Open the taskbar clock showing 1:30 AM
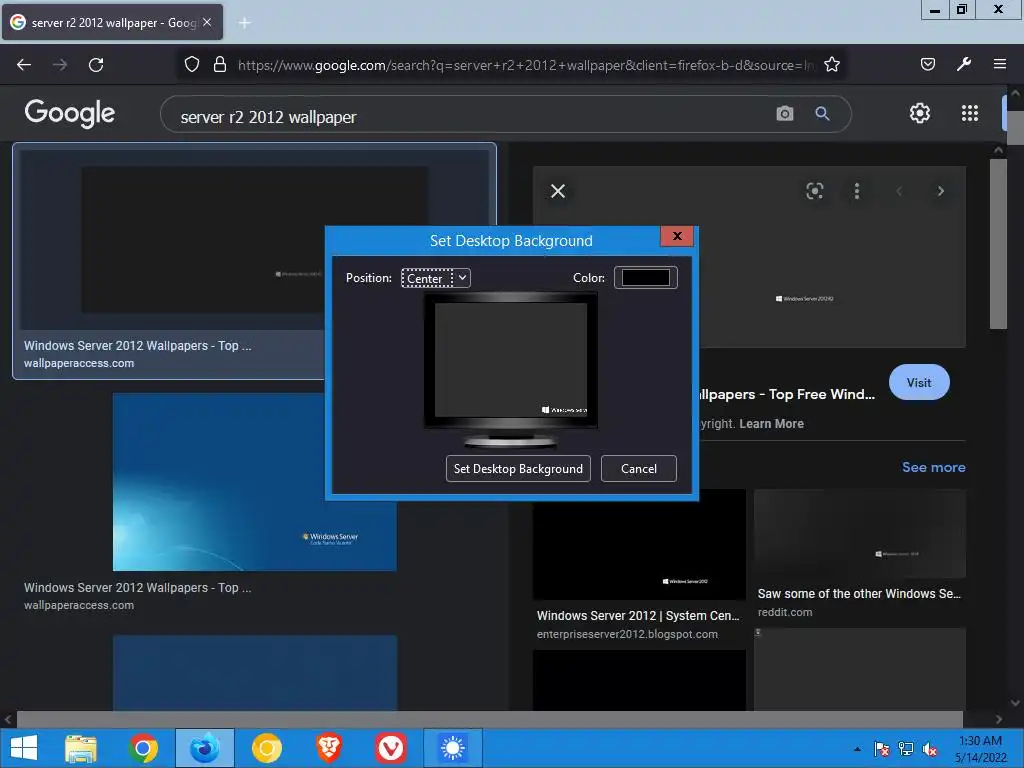This screenshot has width=1024, height=768. [980, 749]
